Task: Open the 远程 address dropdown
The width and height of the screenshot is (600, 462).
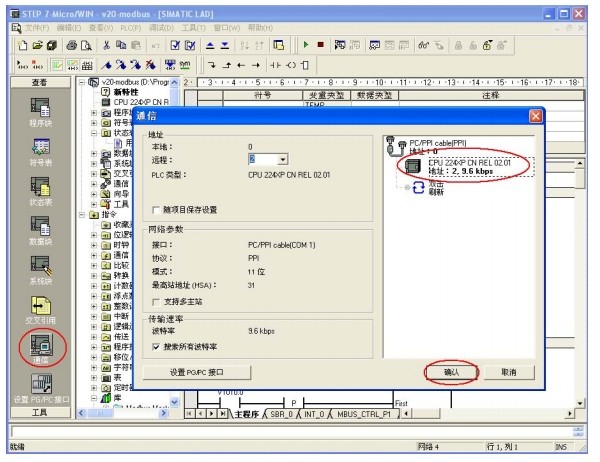Action: tap(283, 159)
